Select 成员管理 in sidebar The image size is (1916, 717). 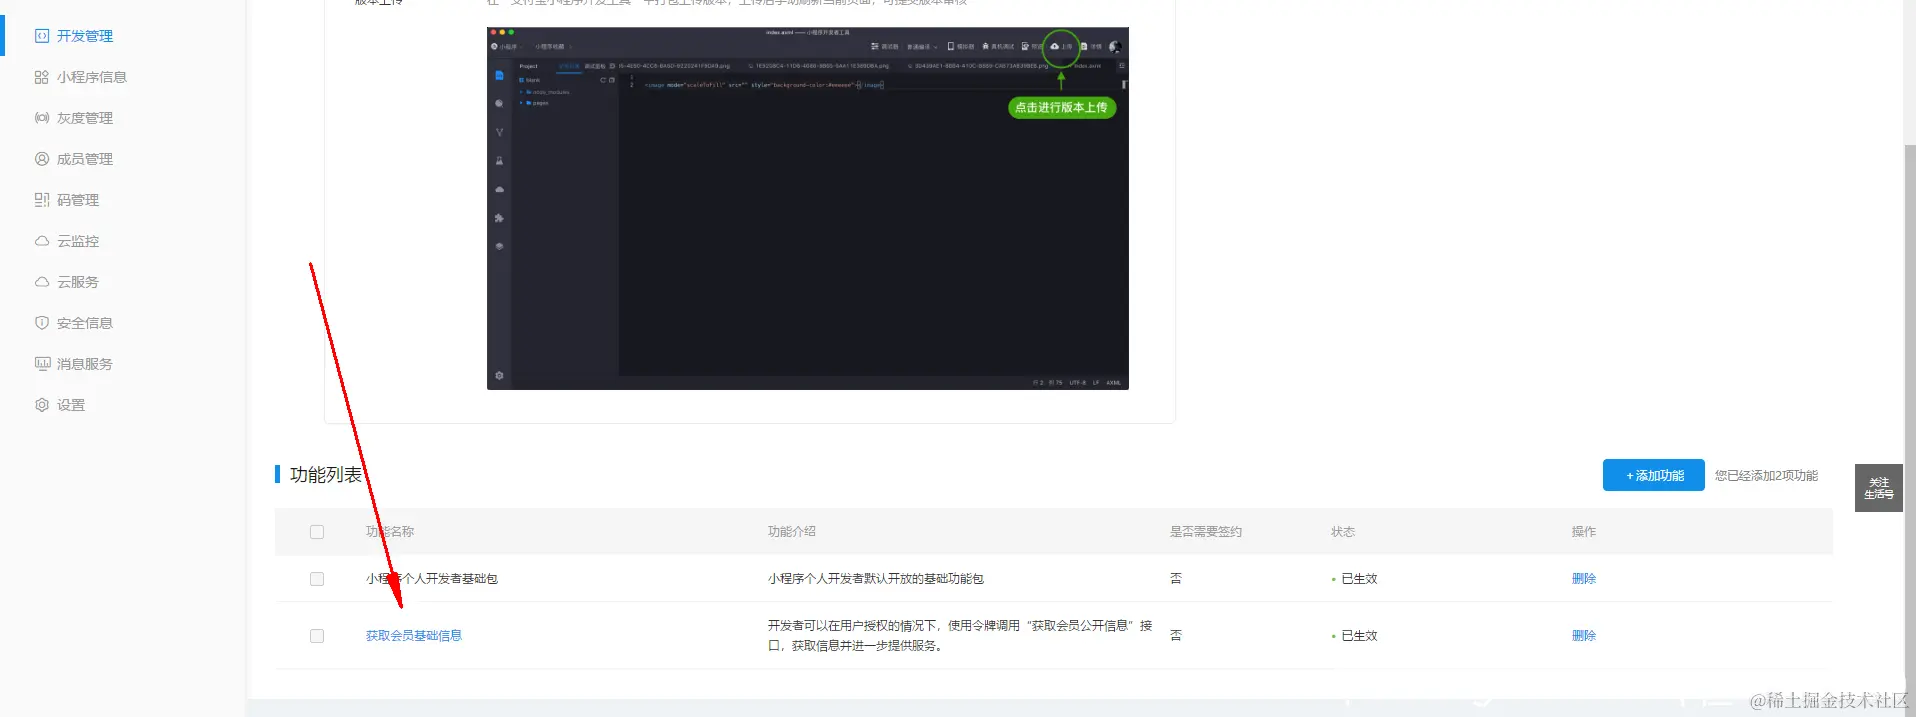85,159
